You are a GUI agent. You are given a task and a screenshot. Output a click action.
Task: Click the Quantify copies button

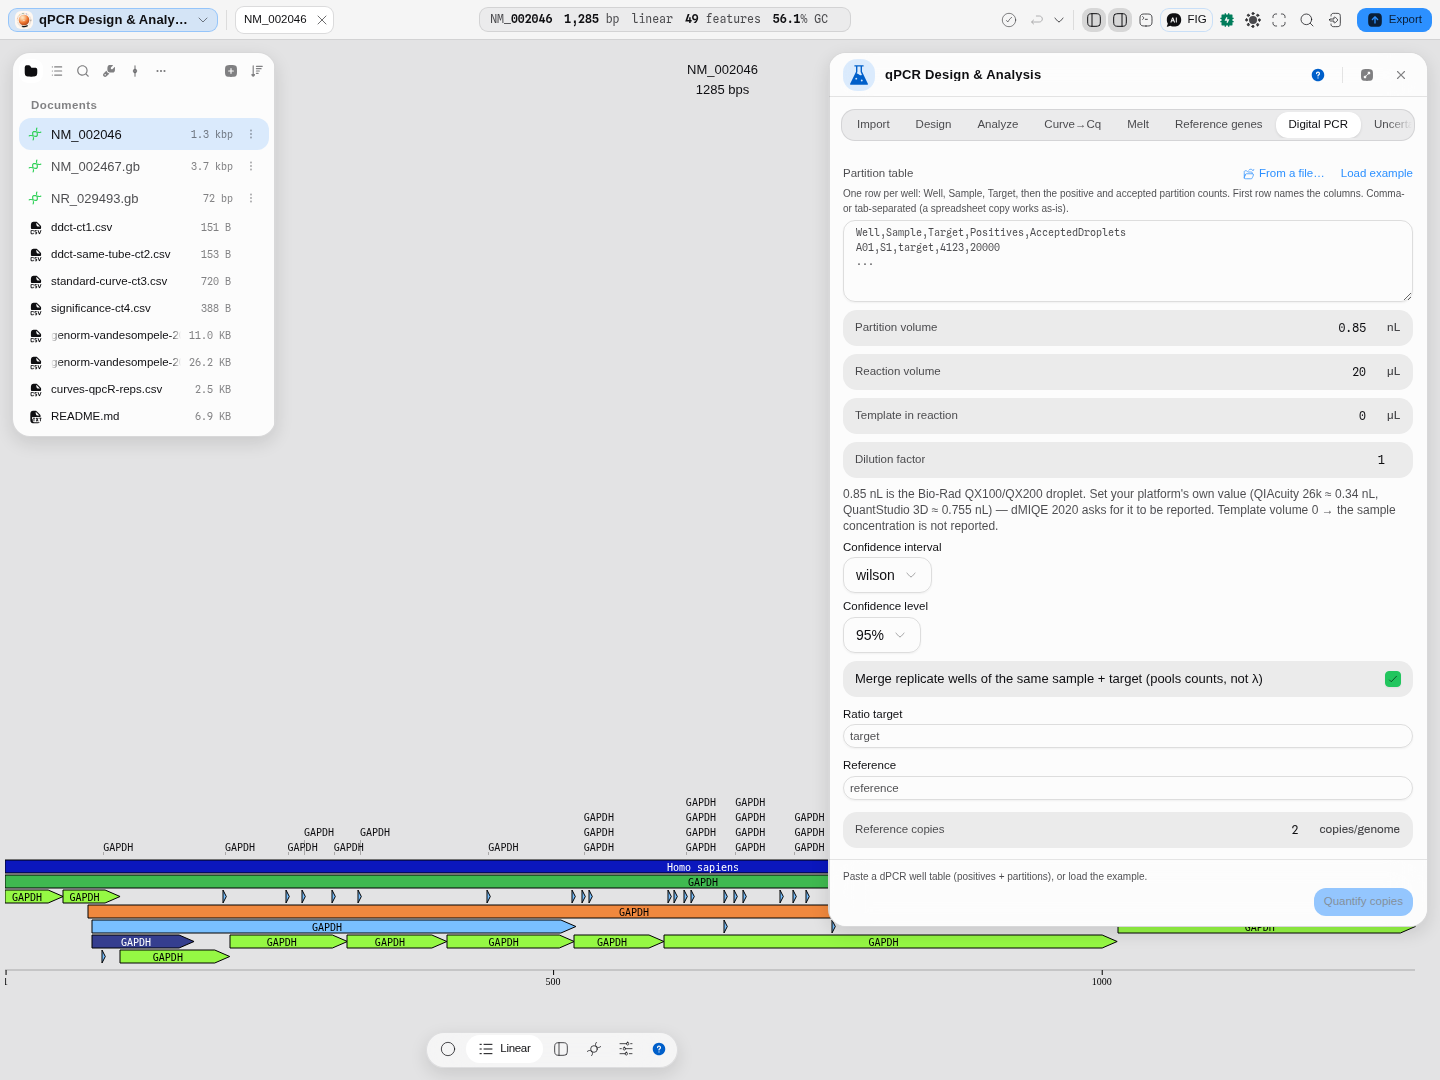coord(1363,902)
